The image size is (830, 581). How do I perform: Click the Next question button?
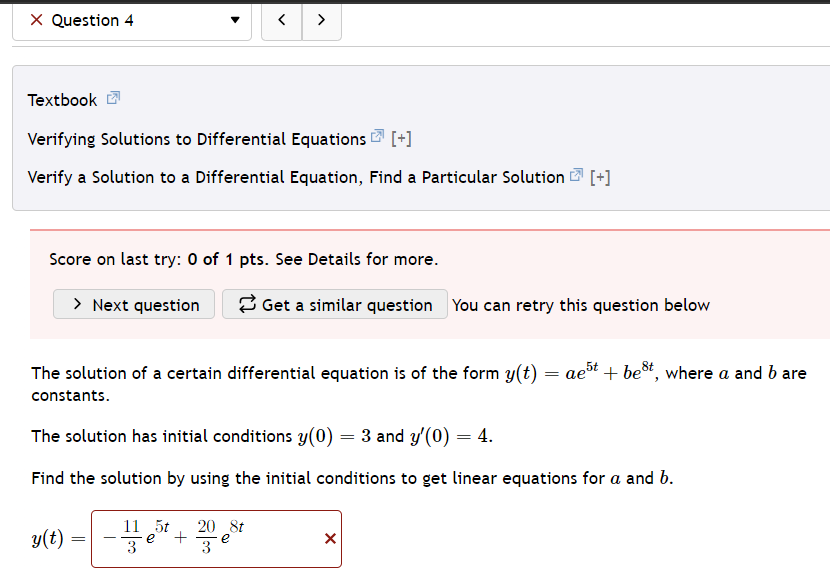tap(133, 305)
